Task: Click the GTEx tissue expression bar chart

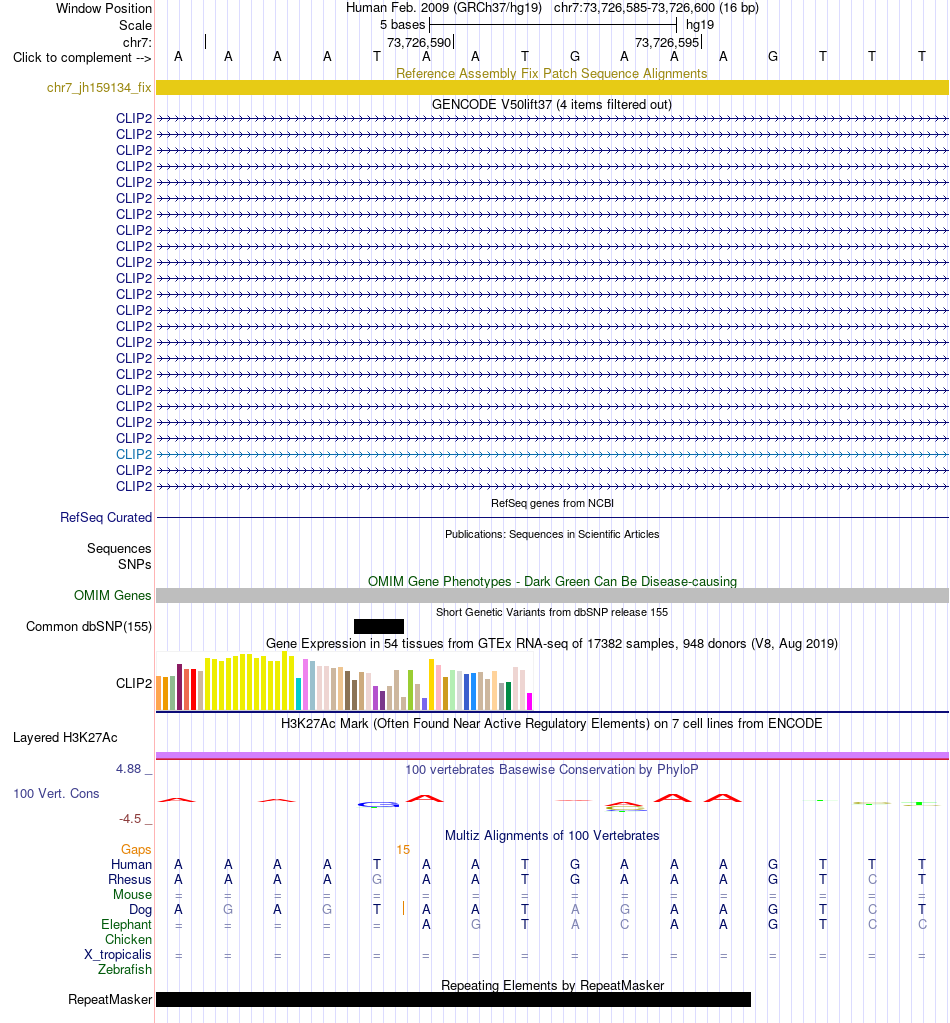Action: (345, 680)
